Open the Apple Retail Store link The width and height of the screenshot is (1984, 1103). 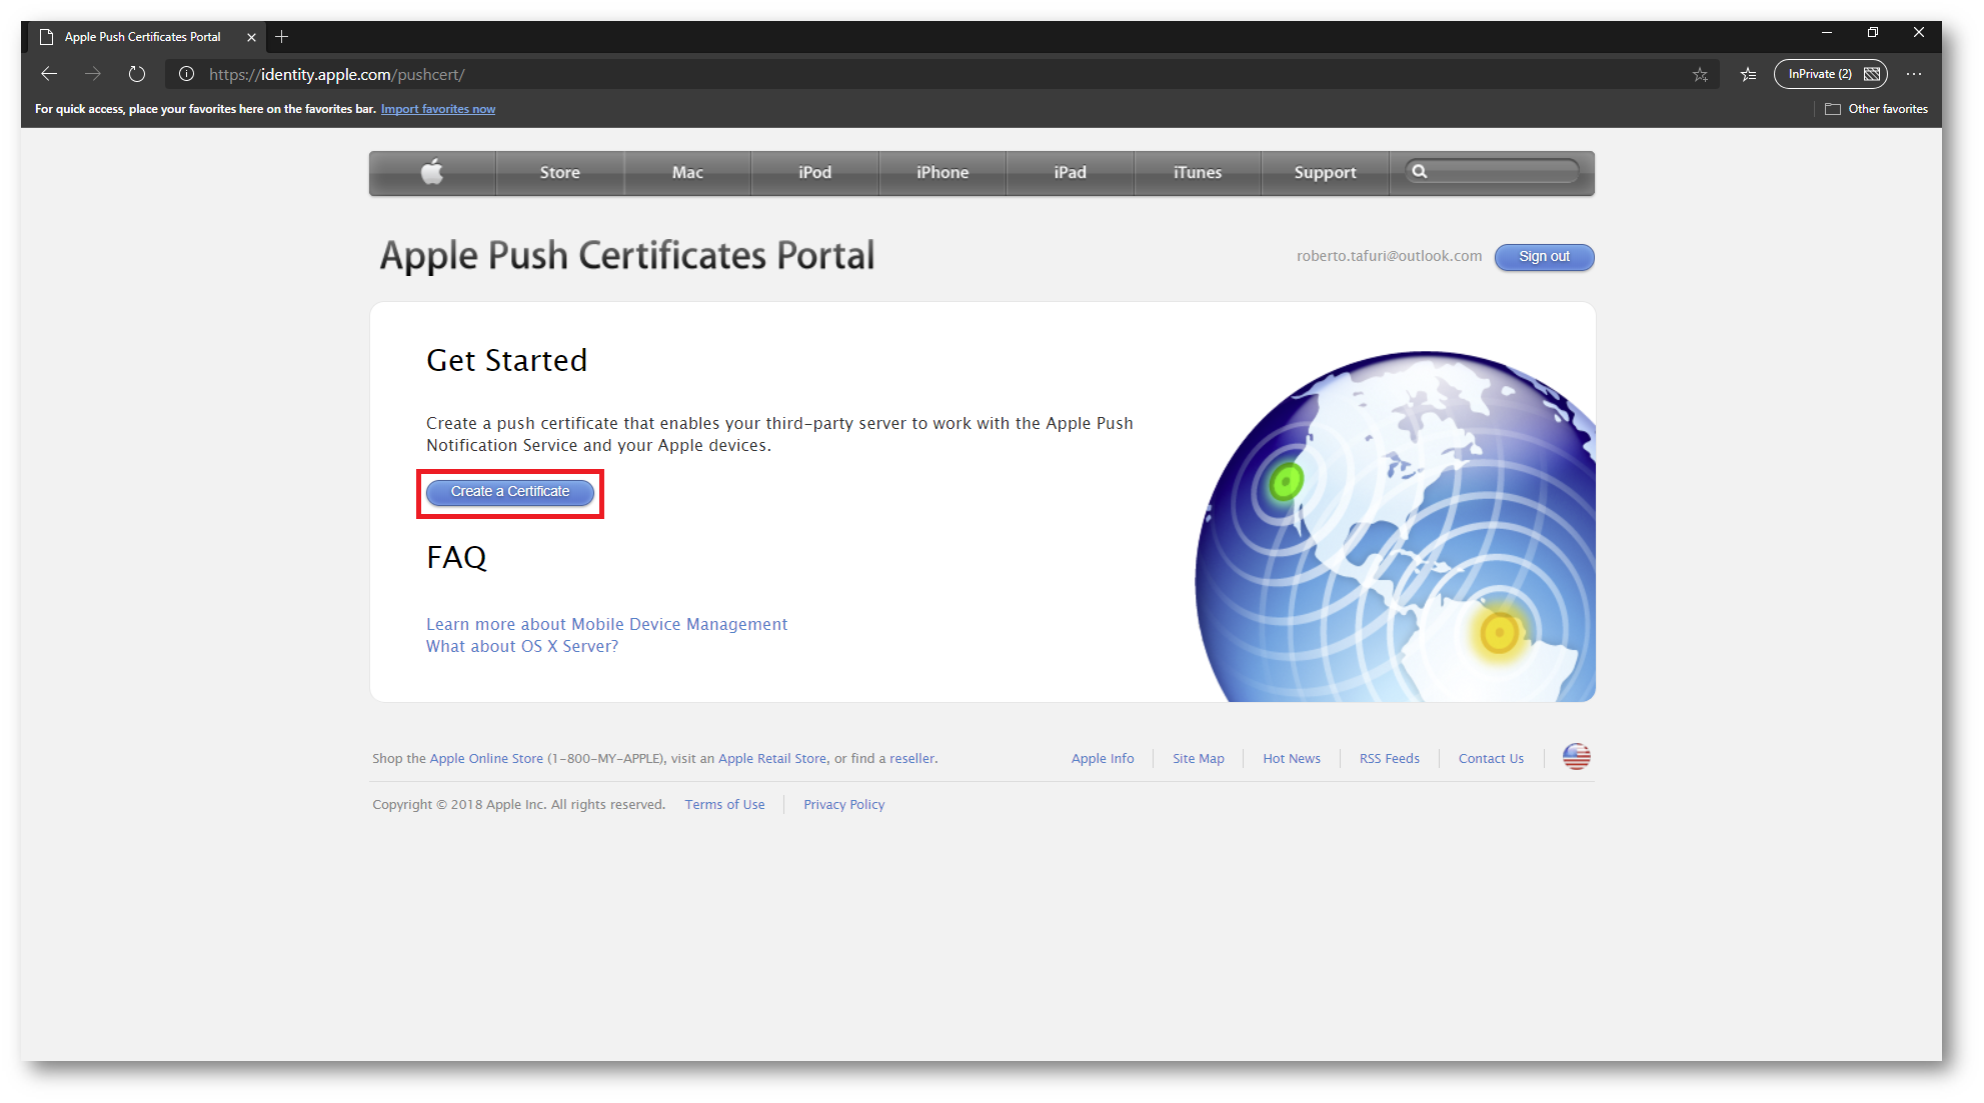pos(772,759)
